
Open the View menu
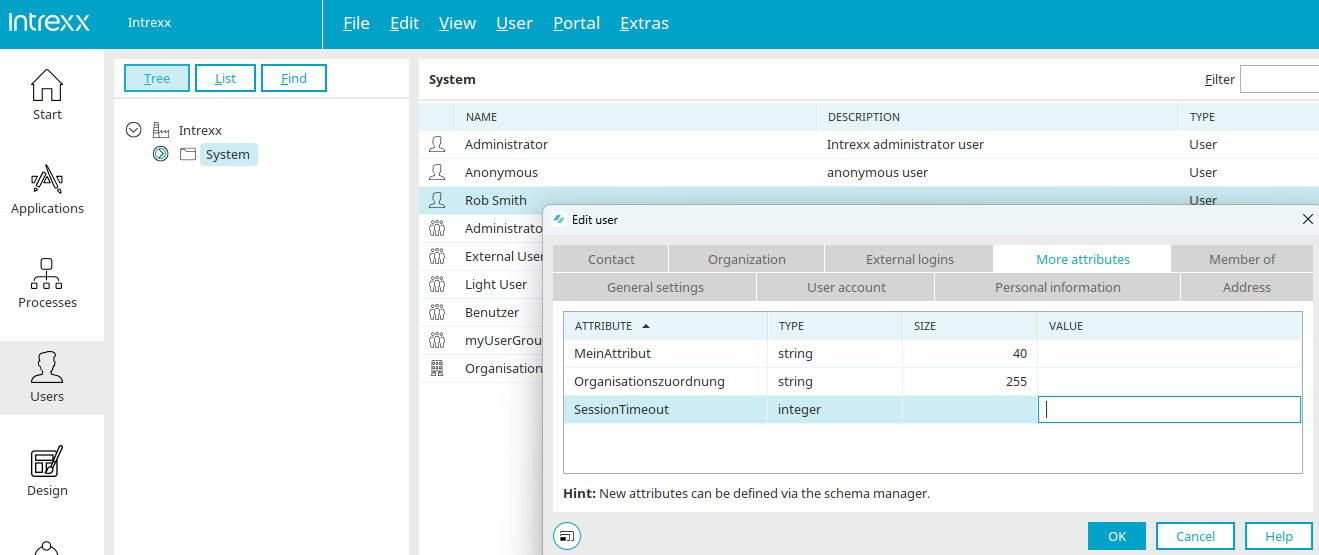[x=457, y=23]
